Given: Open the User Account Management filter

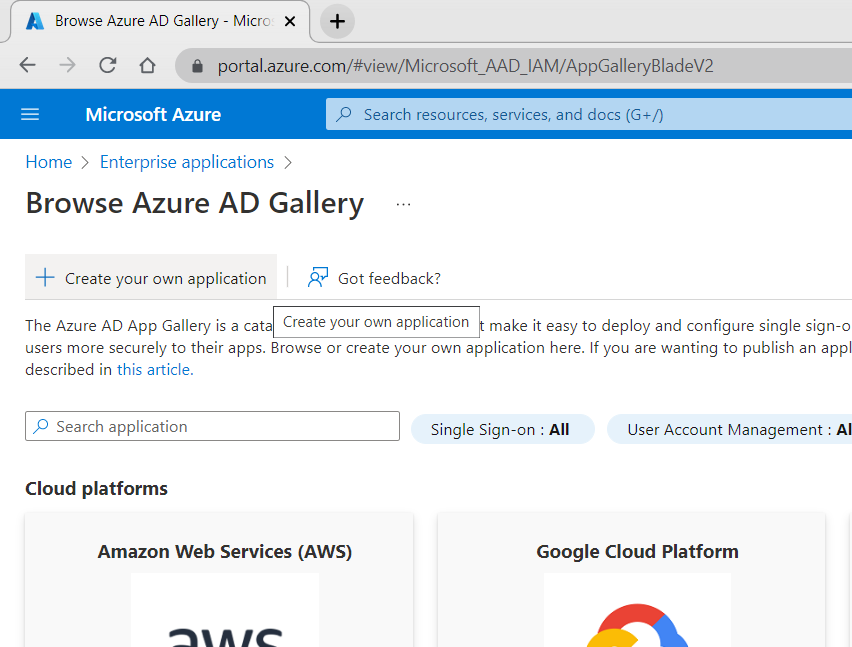Looking at the screenshot, I should coord(730,429).
